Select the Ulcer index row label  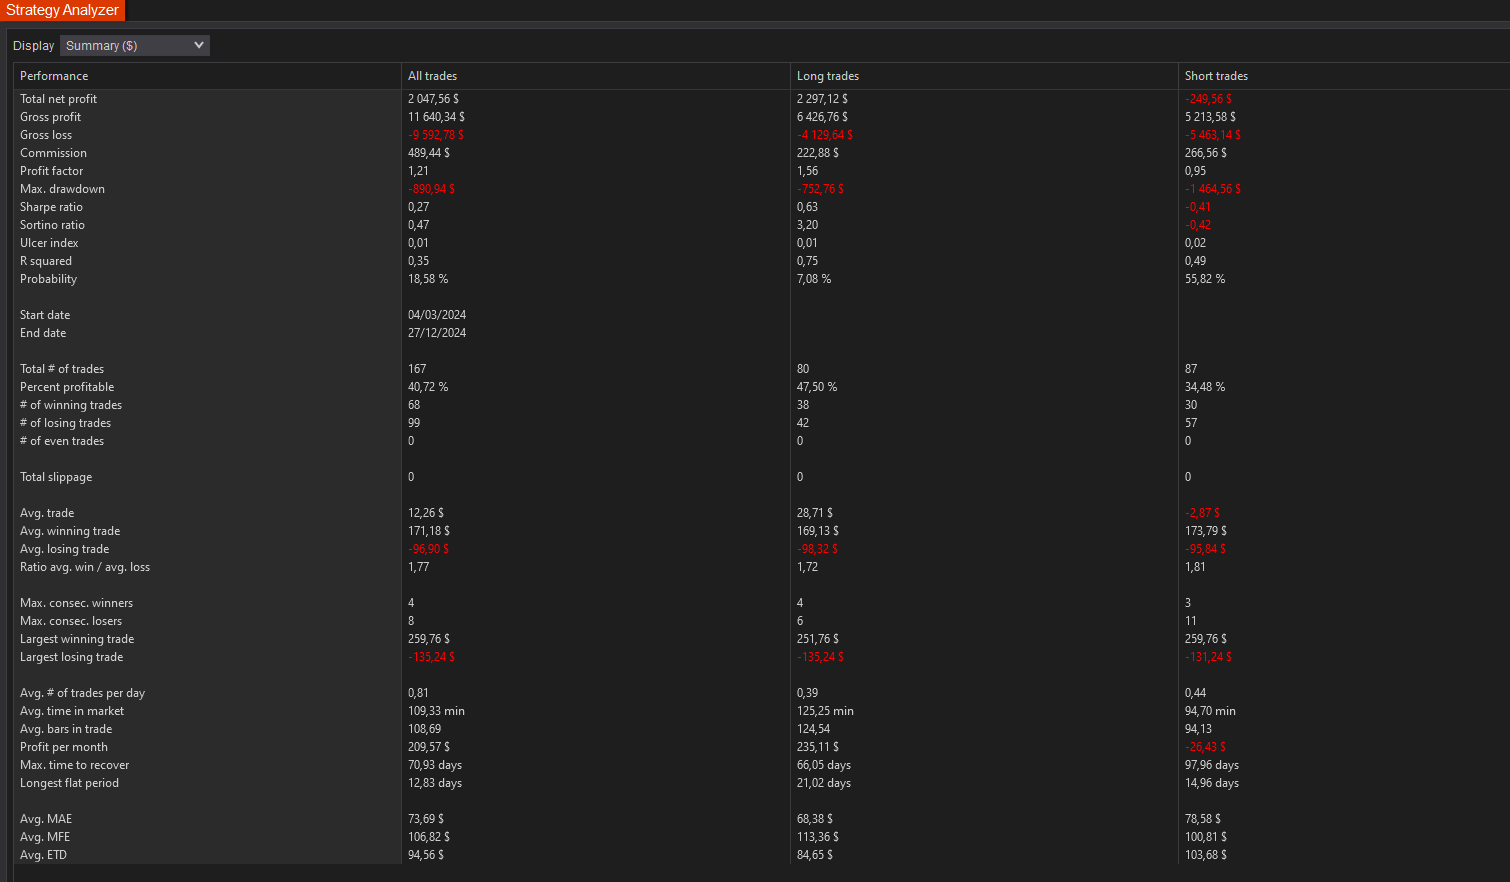[x=49, y=243]
